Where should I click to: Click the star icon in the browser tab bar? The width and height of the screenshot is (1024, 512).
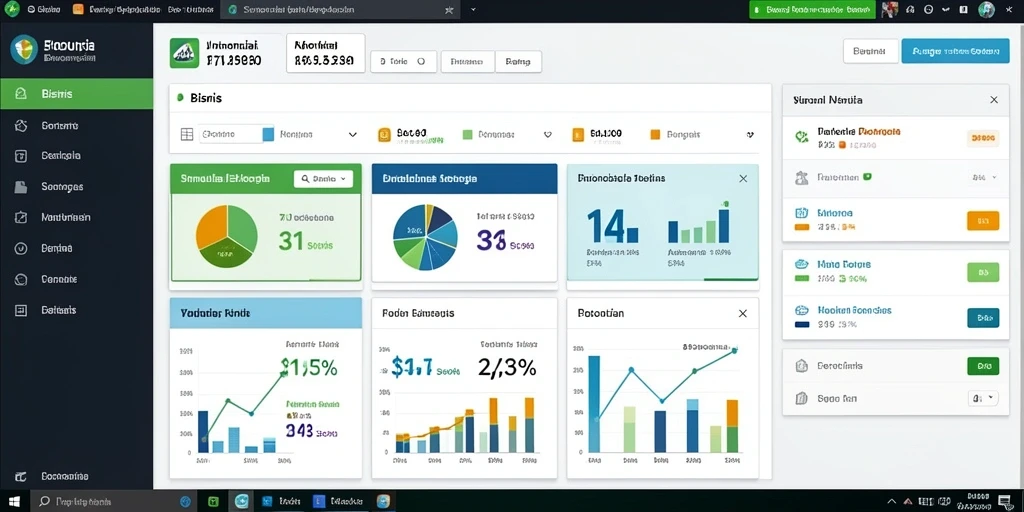448,10
